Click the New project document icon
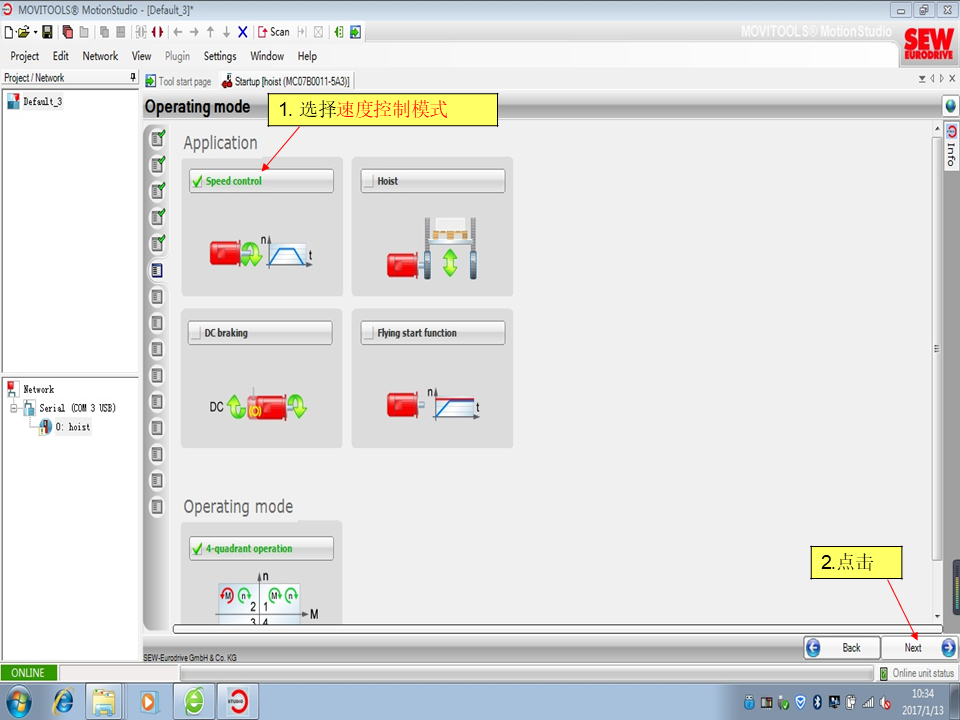This screenshot has width=960, height=720. pos(9,32)
